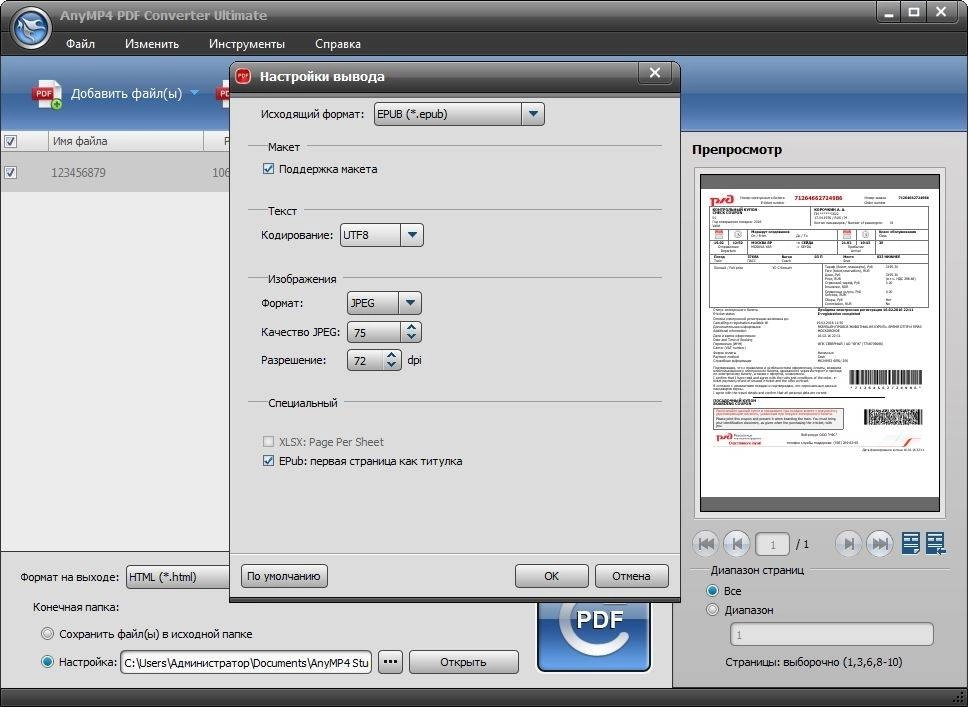This screenshot has height=707, width=968.
Task: Select file row 123456879
Action: (x=115, y=172)
